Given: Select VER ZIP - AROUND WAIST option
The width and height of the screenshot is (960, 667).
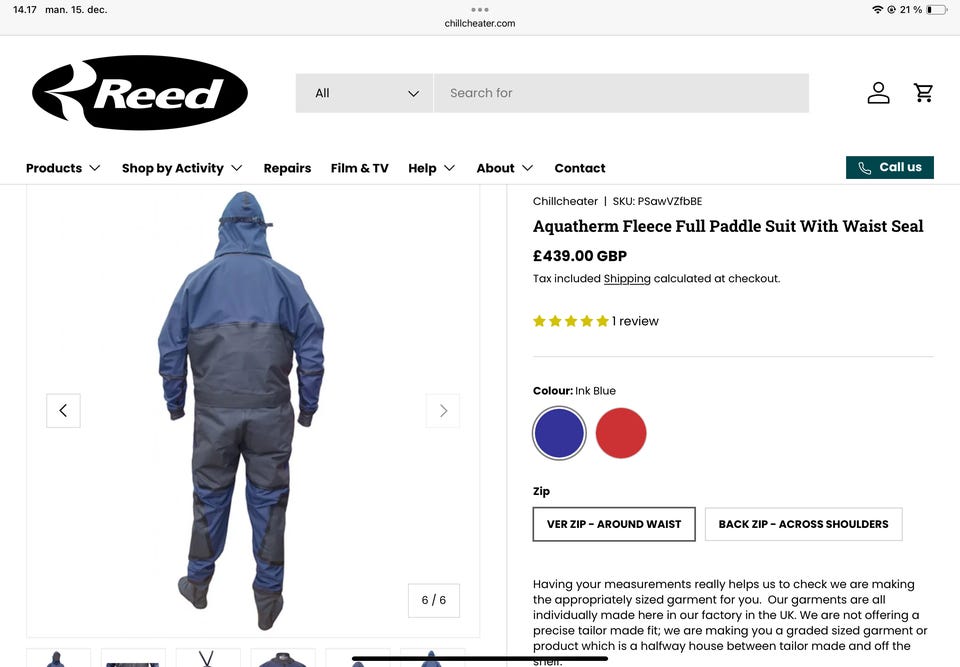Looking at the screenshot, I should (614, 524).
